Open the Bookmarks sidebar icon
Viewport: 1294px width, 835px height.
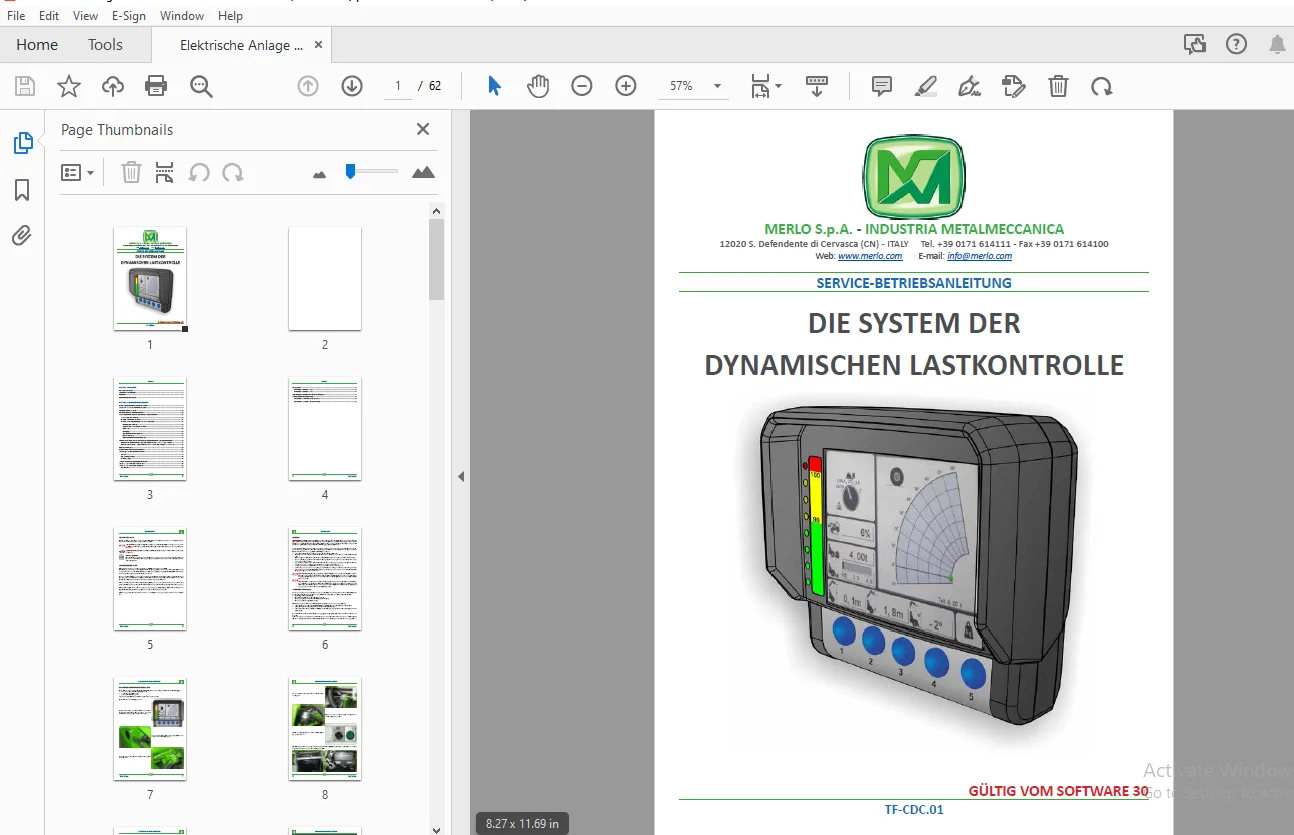click(22, 190)
